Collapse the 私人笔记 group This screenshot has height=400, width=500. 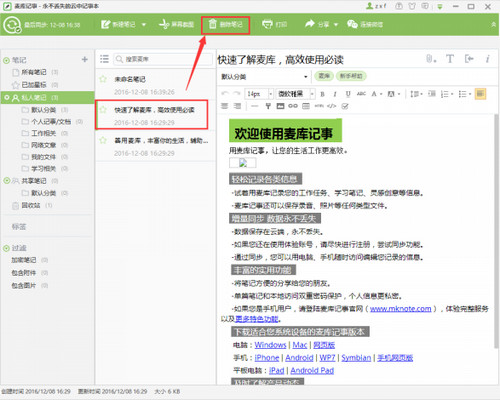[x=6, y=98]
